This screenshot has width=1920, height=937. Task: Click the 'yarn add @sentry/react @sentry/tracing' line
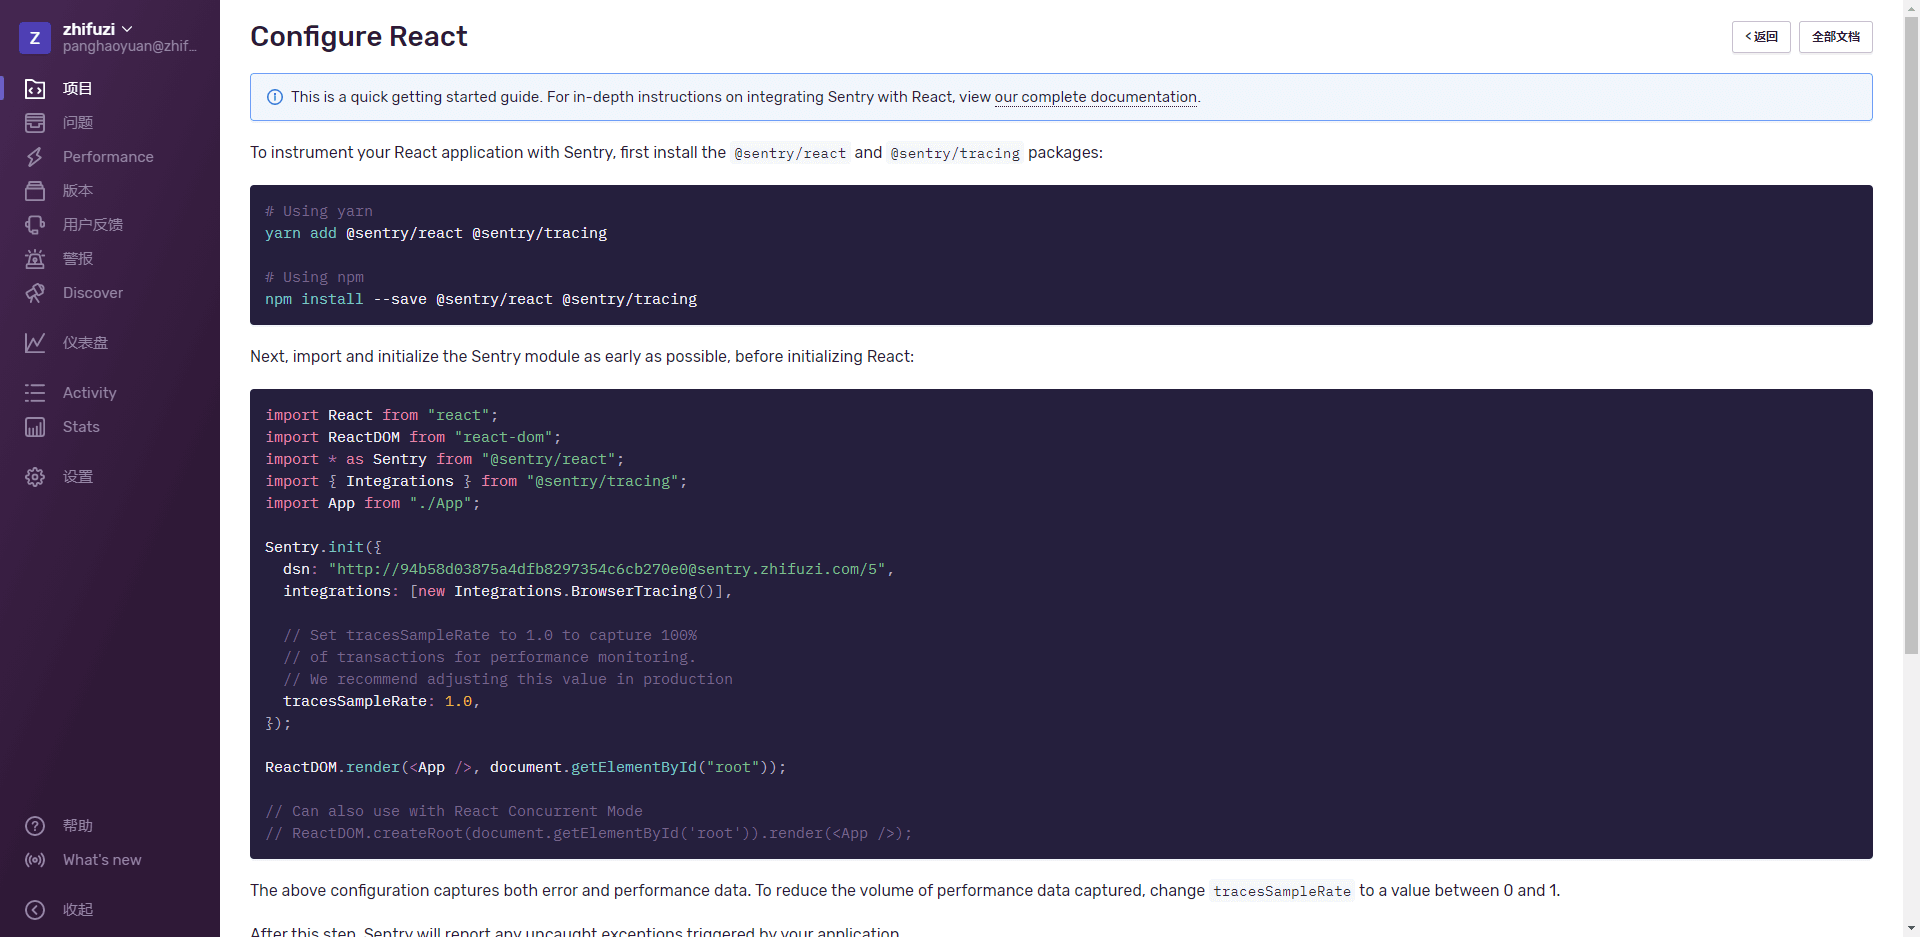pos(436,233)
